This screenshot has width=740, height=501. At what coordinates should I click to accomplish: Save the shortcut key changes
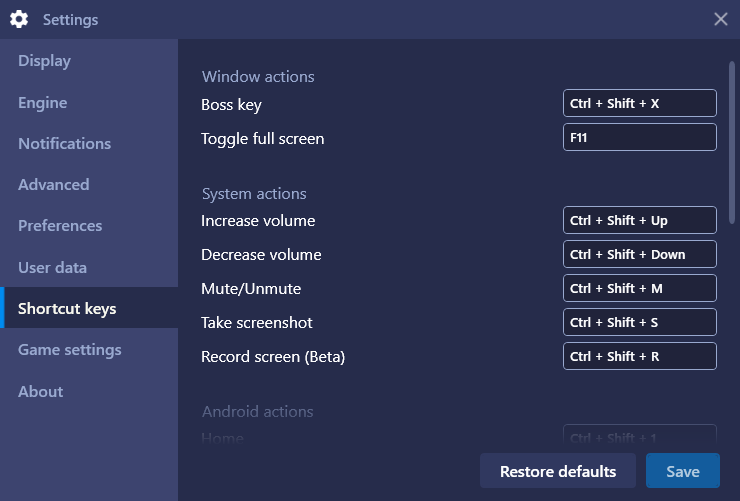(682, 471)
